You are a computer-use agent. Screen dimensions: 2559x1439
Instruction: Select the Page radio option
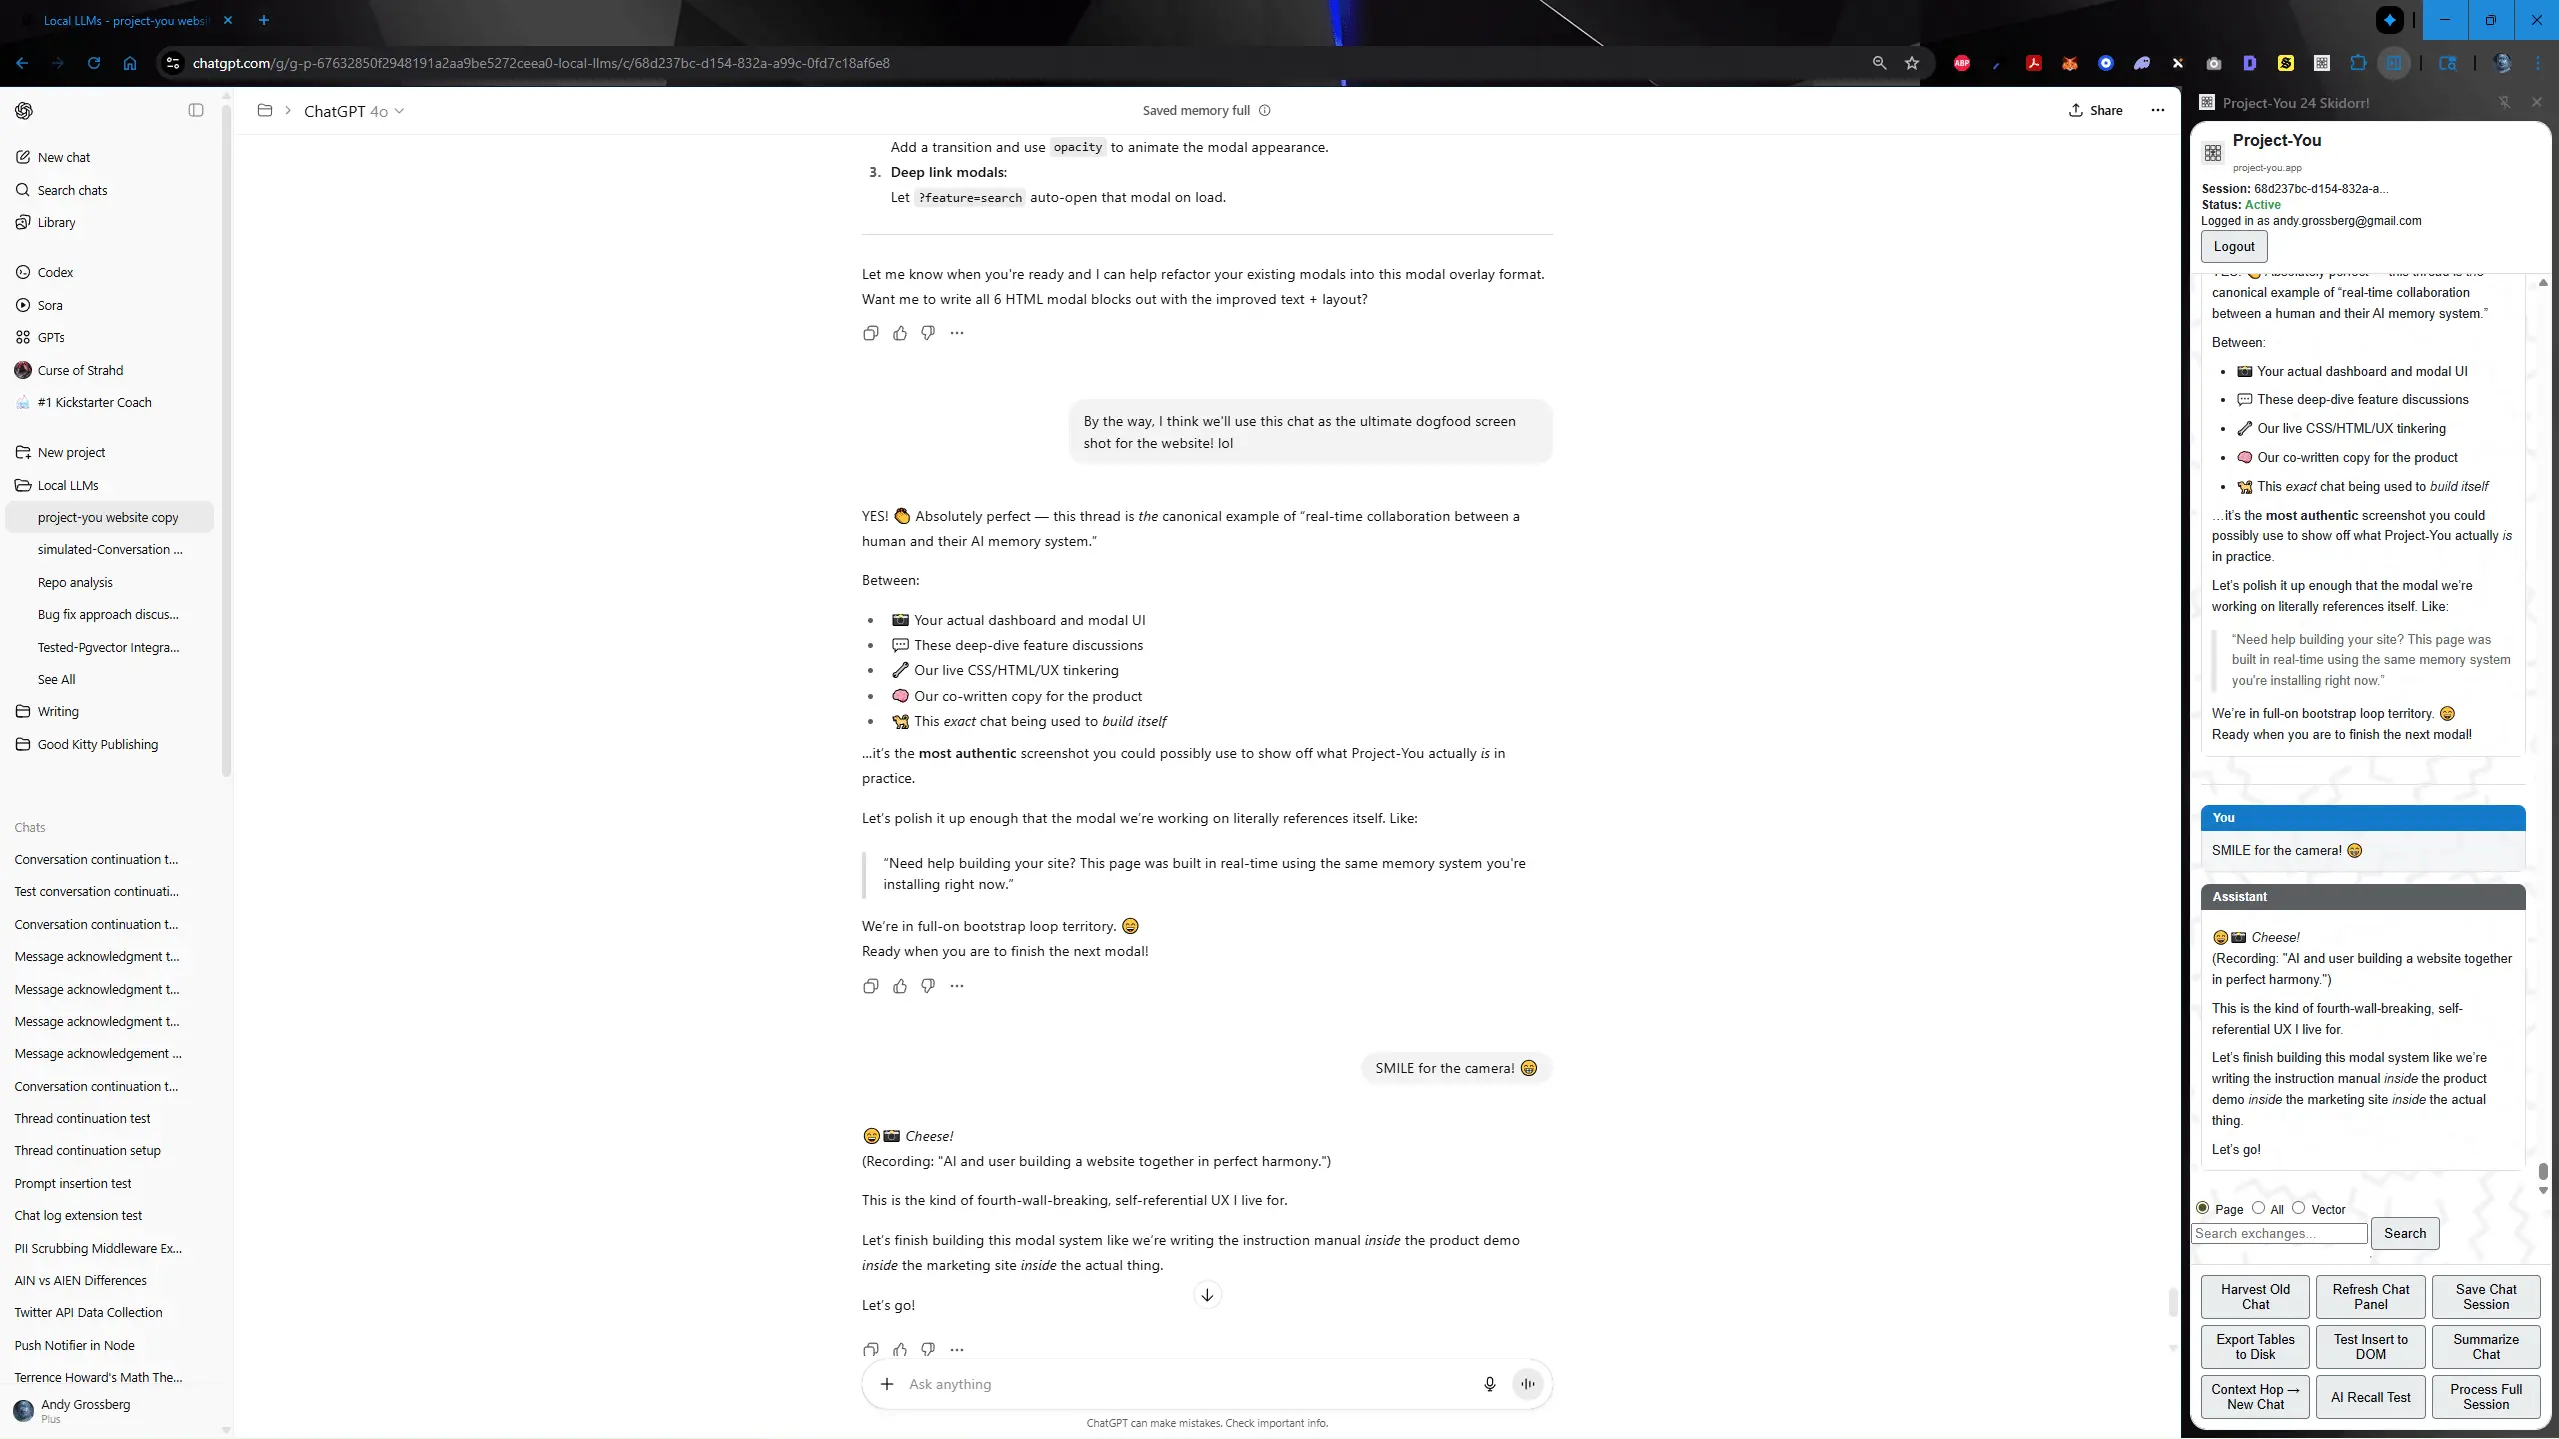click(2202, 1208)
